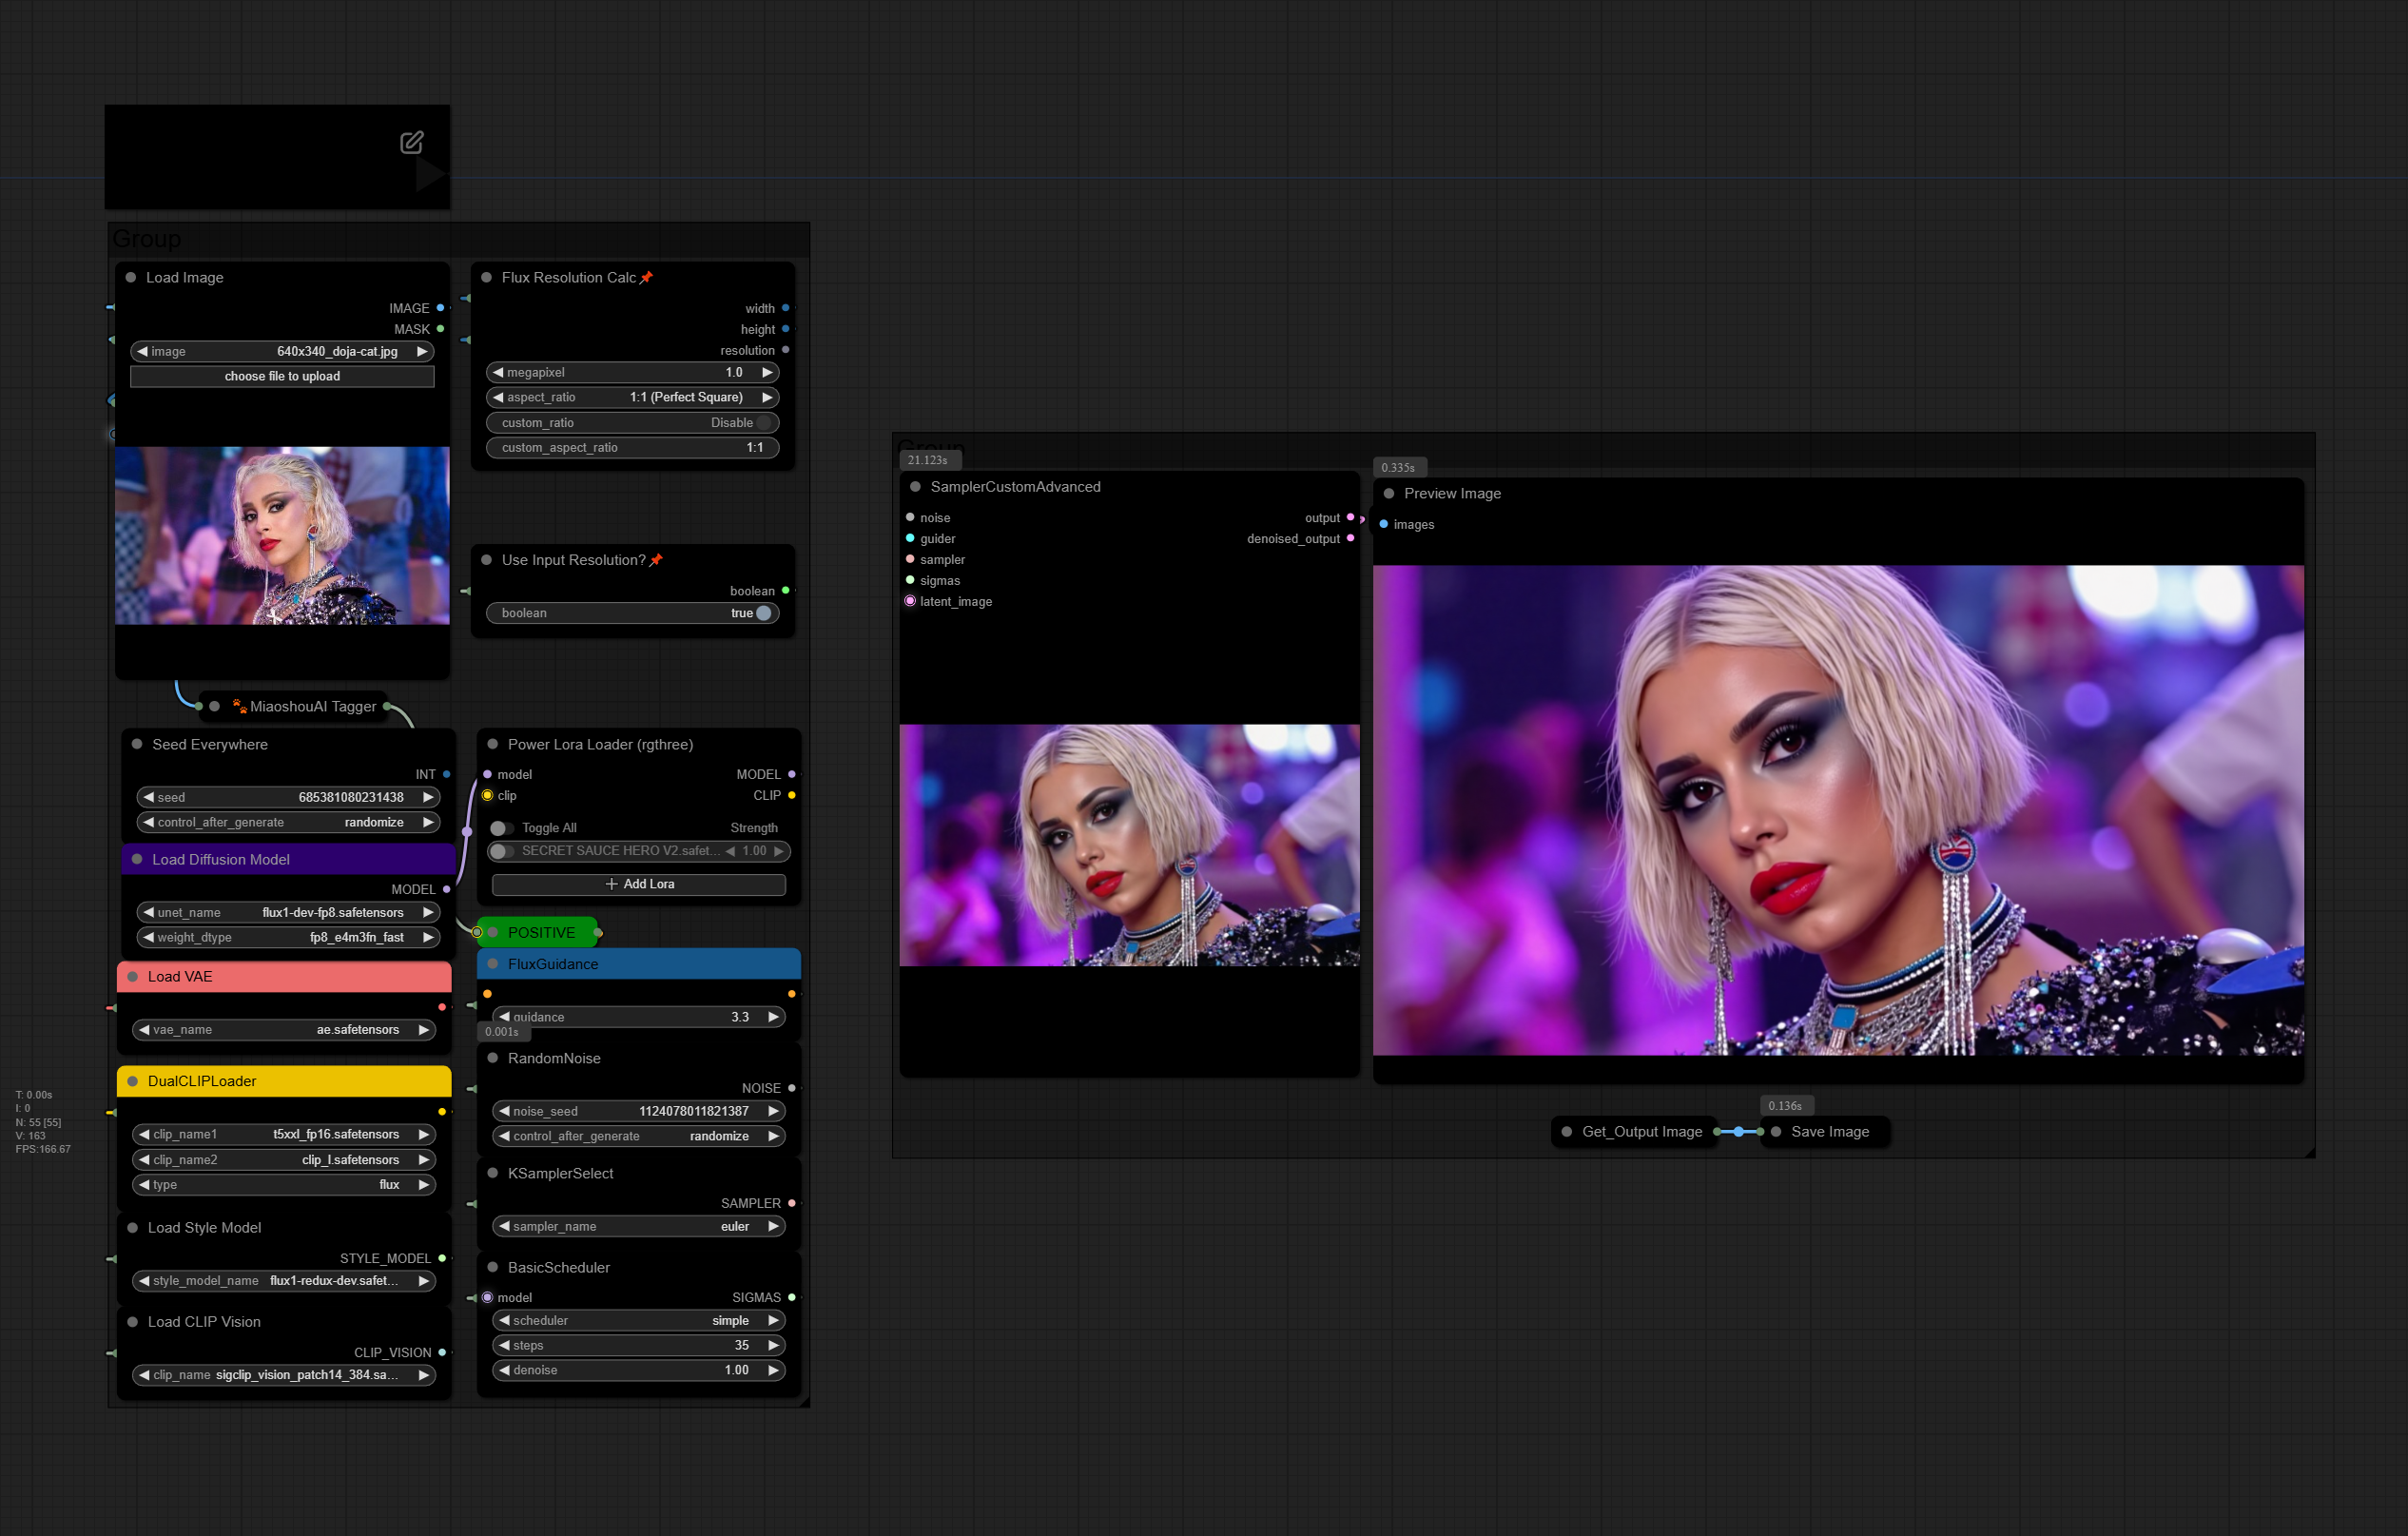Image resolution: width=2408 pixels, height=1536 pixels.
Task: Click the collapse dot on the SamplerCustomAdvanced node
Action: pyautogui.click(x=915, y=487)
